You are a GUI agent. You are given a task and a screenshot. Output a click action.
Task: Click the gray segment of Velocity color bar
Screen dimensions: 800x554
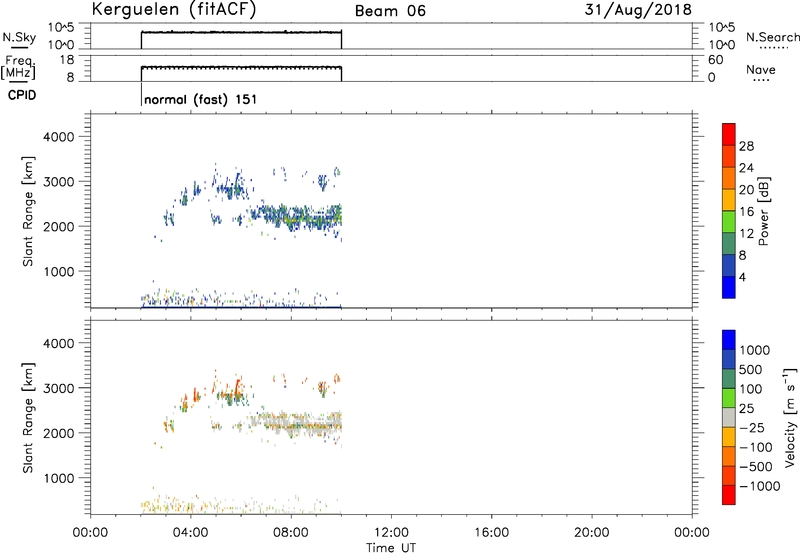tap(729, 417)
